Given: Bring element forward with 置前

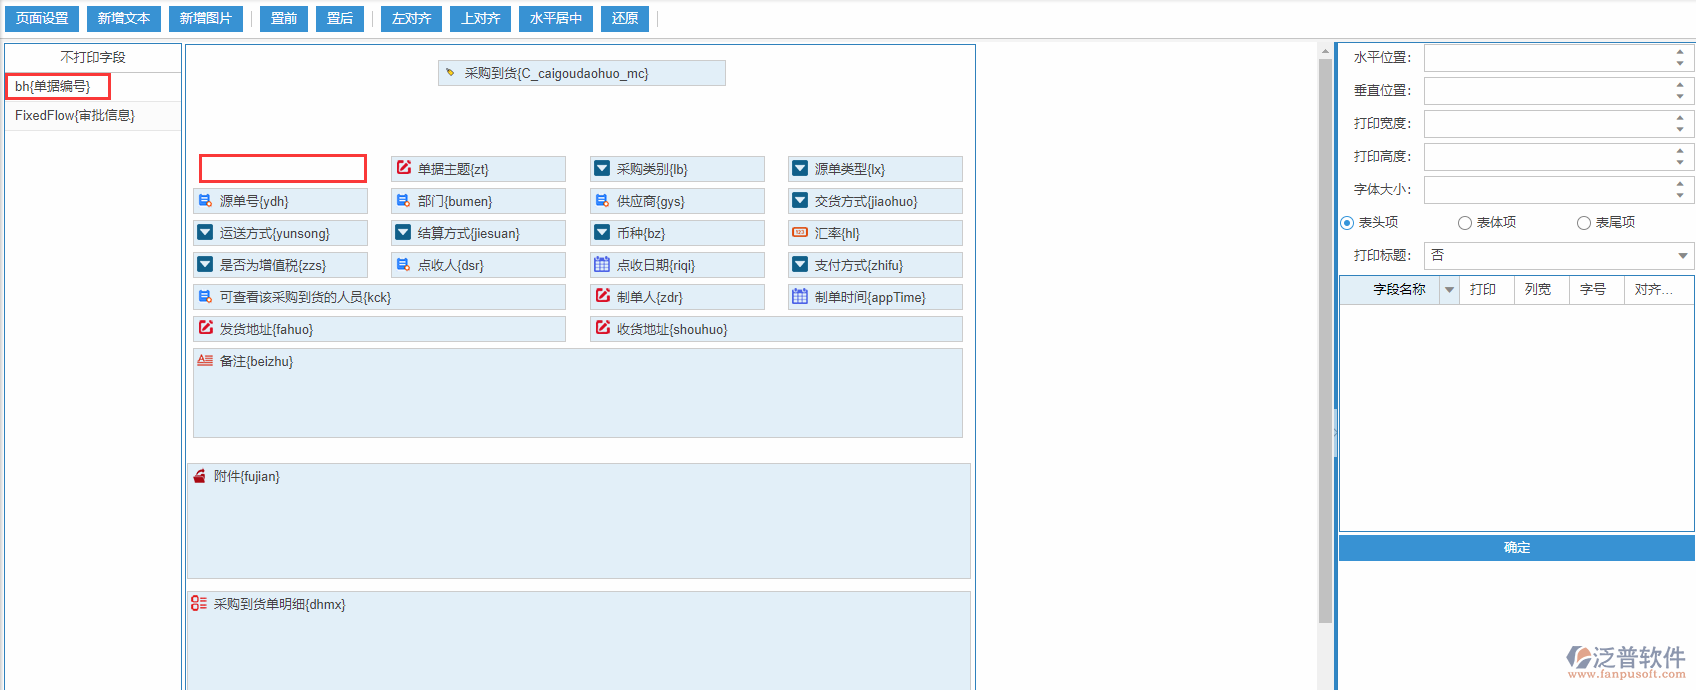Looking at the screenshot, I should [x=284, y=19].
